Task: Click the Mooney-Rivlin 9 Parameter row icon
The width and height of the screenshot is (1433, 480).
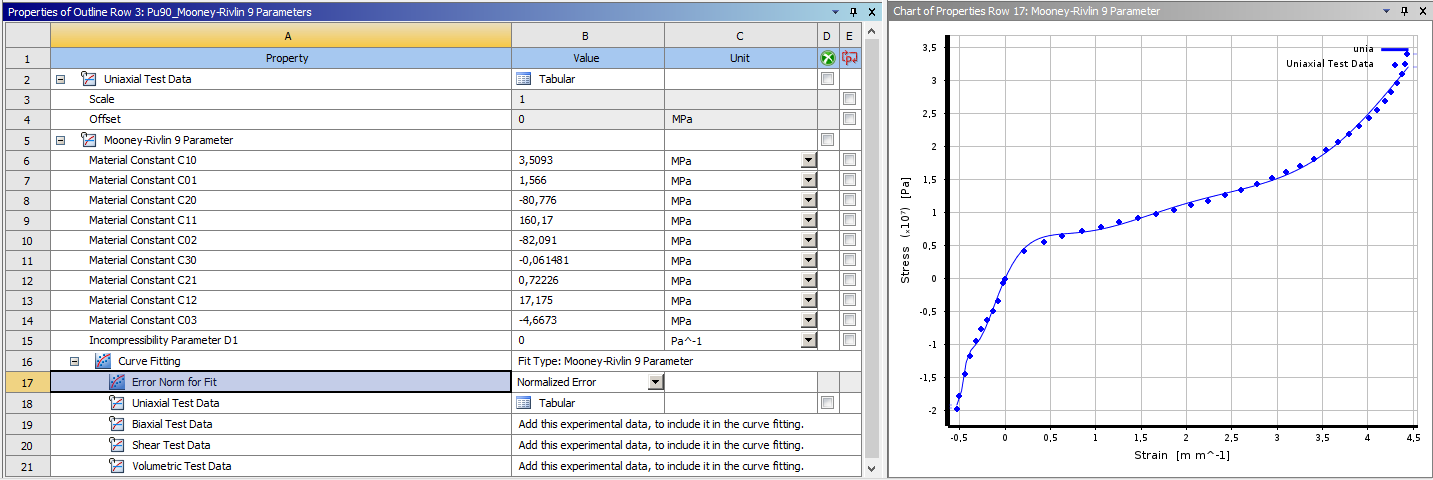Action: pyautogui.click(x=88, y=140)
